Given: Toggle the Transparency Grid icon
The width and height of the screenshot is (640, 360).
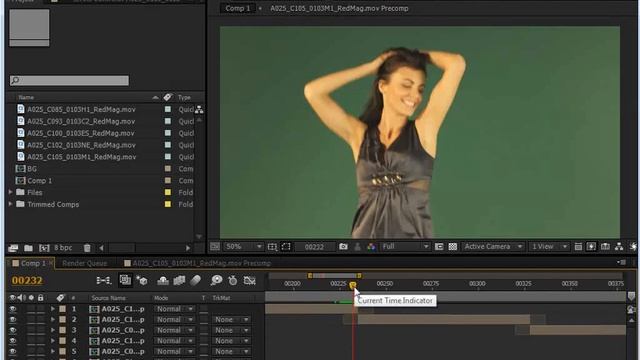Looking at the screenshot, I should click(453, 247).
